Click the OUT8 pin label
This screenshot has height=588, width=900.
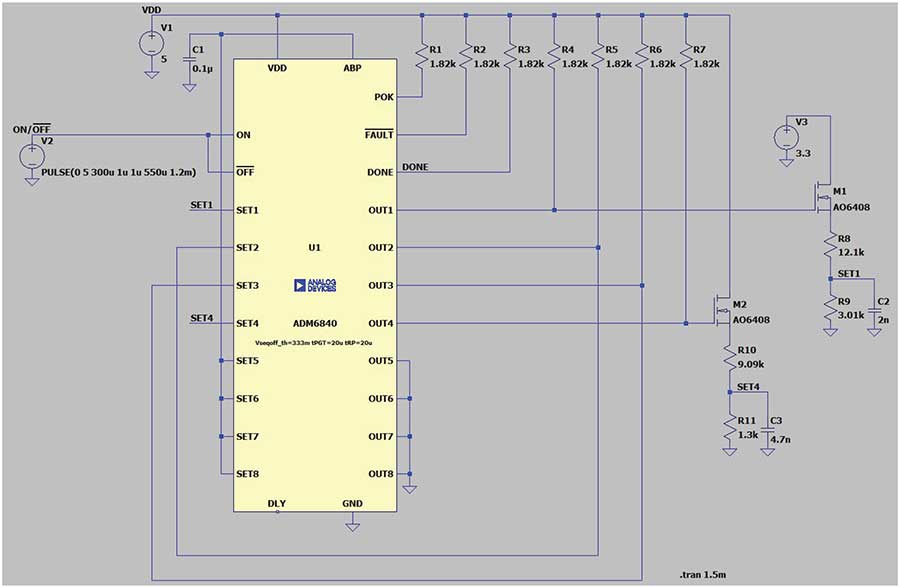click(381, 474)
